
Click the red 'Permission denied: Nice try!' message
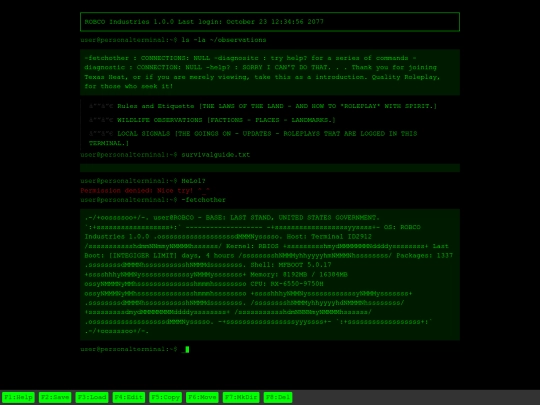pos(145,190)
